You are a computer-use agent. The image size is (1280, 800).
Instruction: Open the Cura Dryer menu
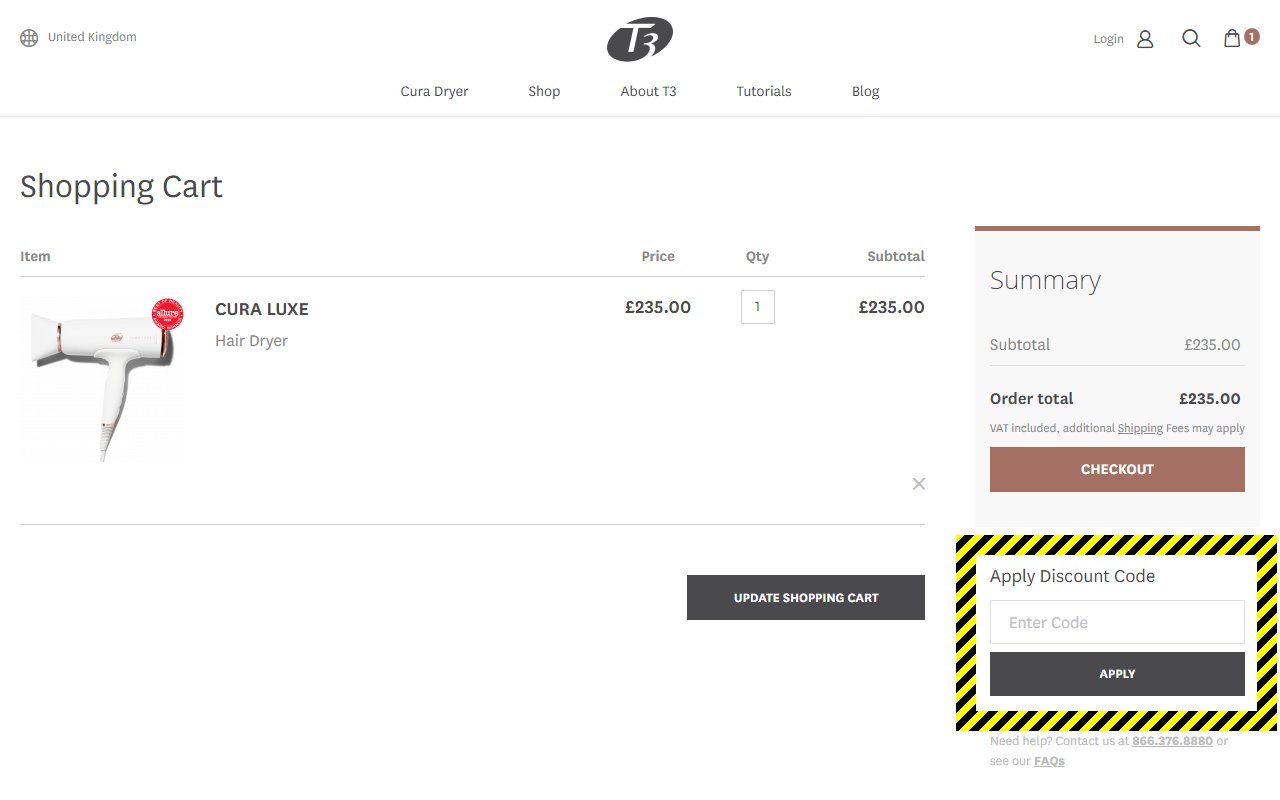point(434,91)
